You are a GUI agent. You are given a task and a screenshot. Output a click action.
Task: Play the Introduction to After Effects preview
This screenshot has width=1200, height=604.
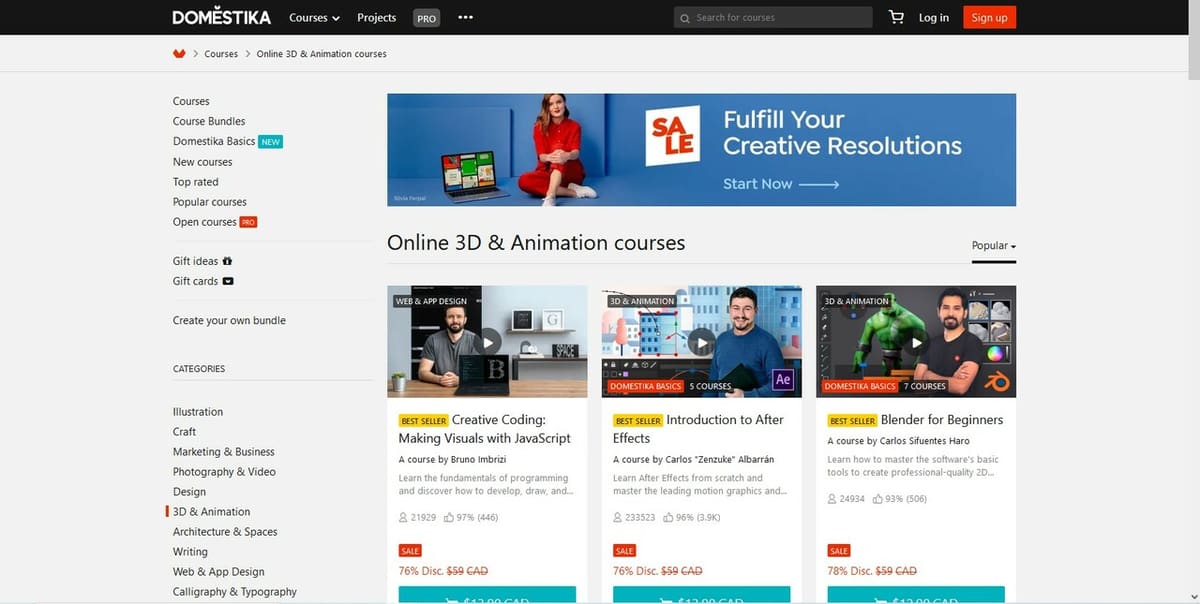pyautogui.click(x=701, y=342)
